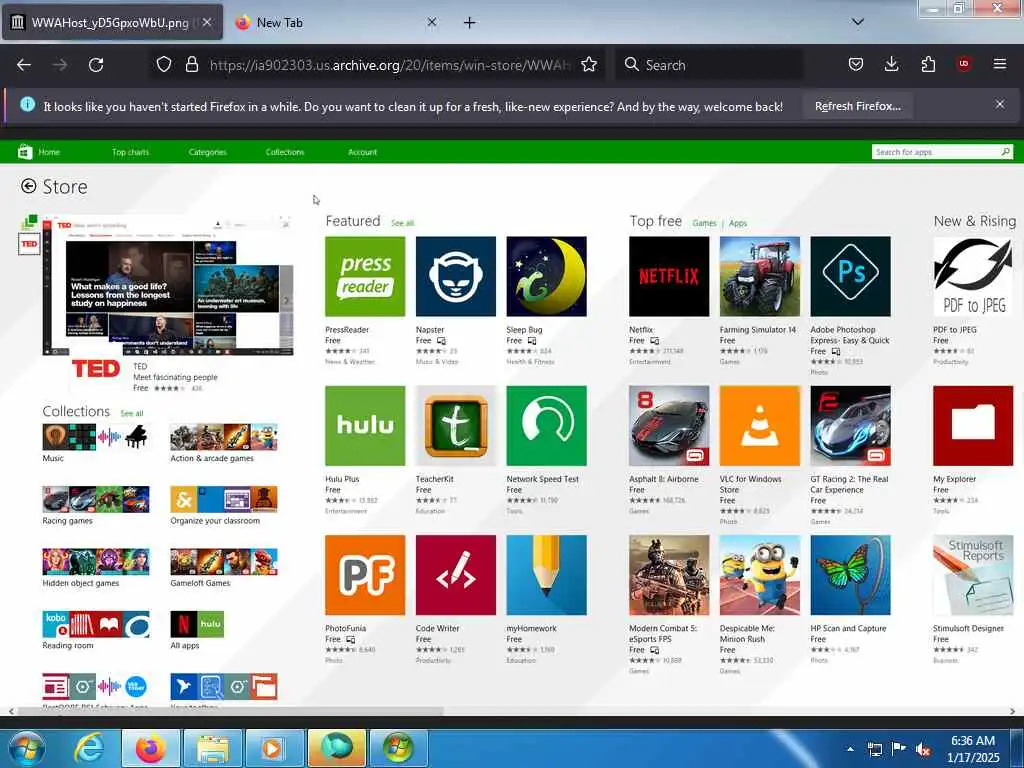Viewport: 1024px width, 768px height.
Task: Open the GT Racing 2 tile
Action: pos(850,426)
